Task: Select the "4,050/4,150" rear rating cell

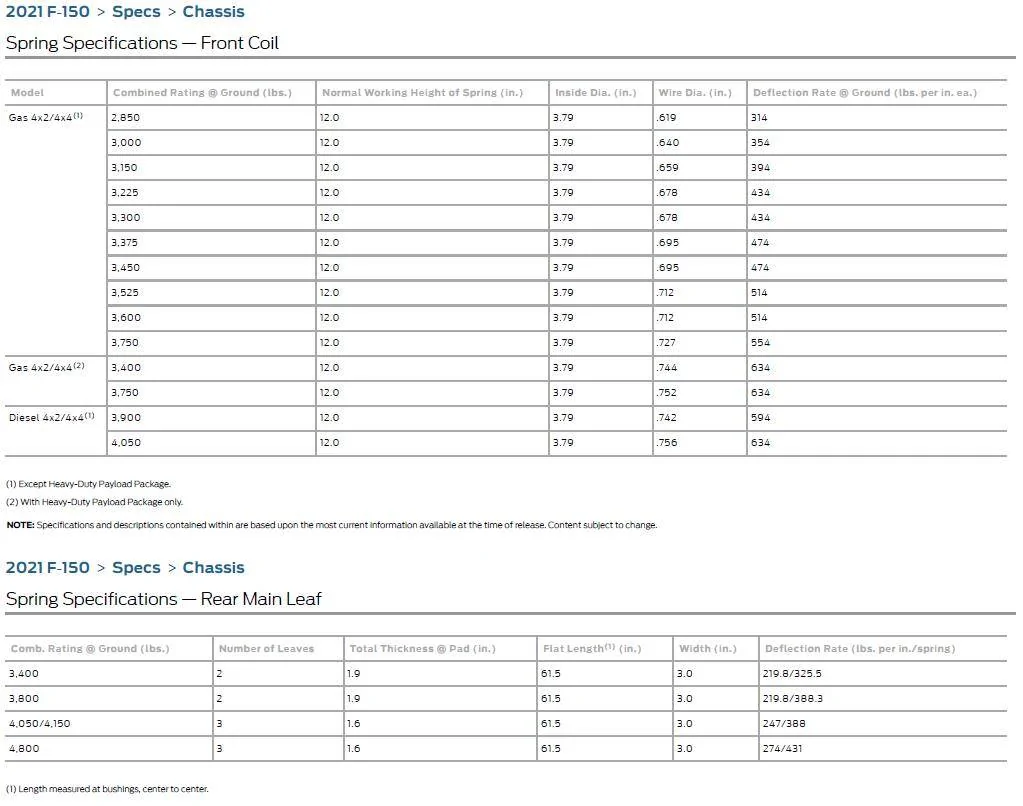Action: coord(40,724)
